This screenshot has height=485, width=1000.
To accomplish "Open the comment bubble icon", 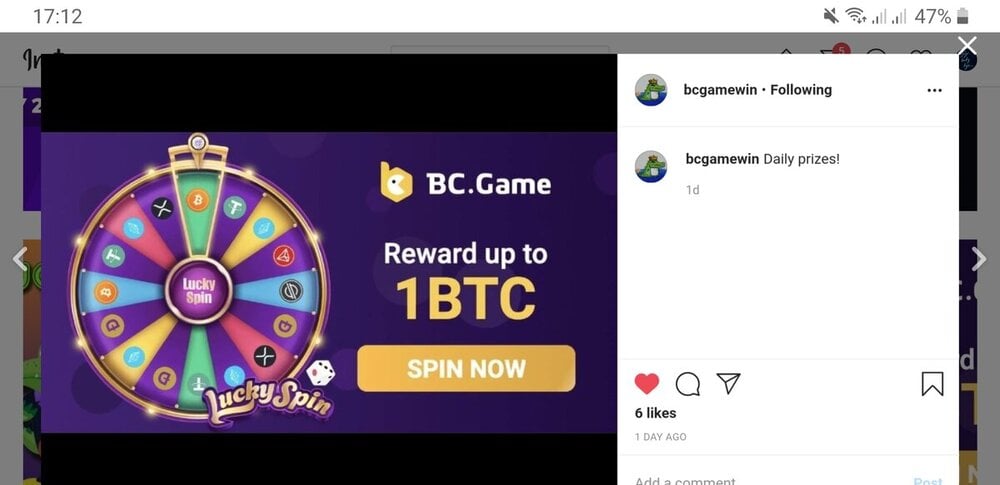I will pos(688,384).
